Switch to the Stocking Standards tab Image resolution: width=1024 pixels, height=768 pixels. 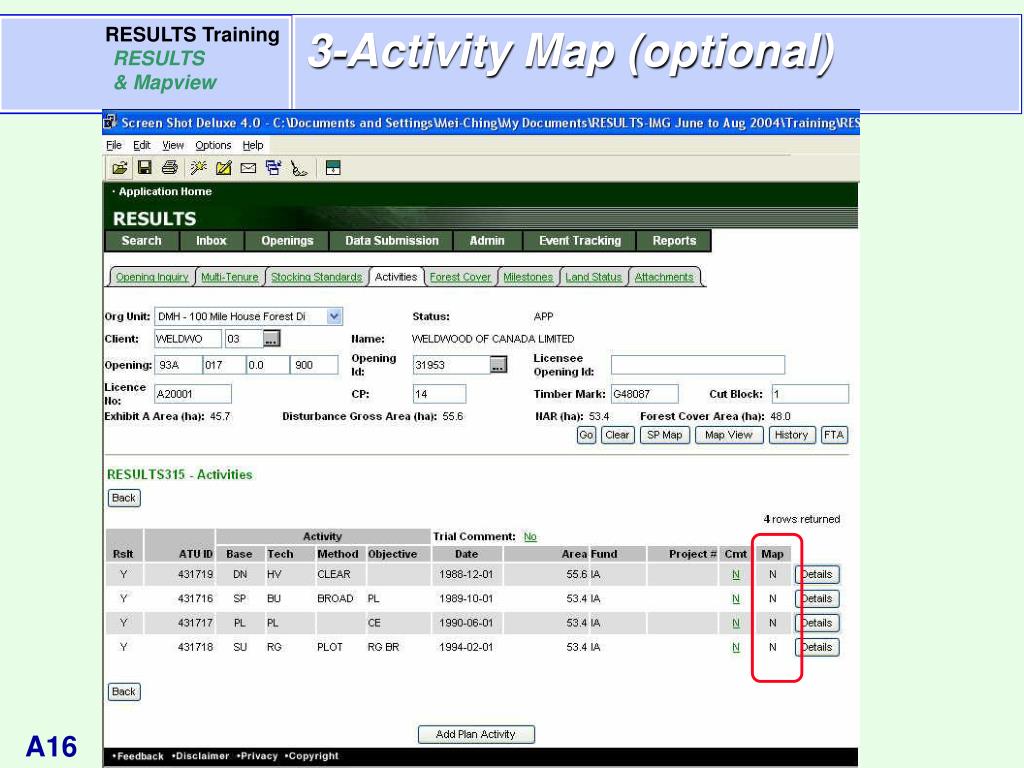tap(317, 277)
